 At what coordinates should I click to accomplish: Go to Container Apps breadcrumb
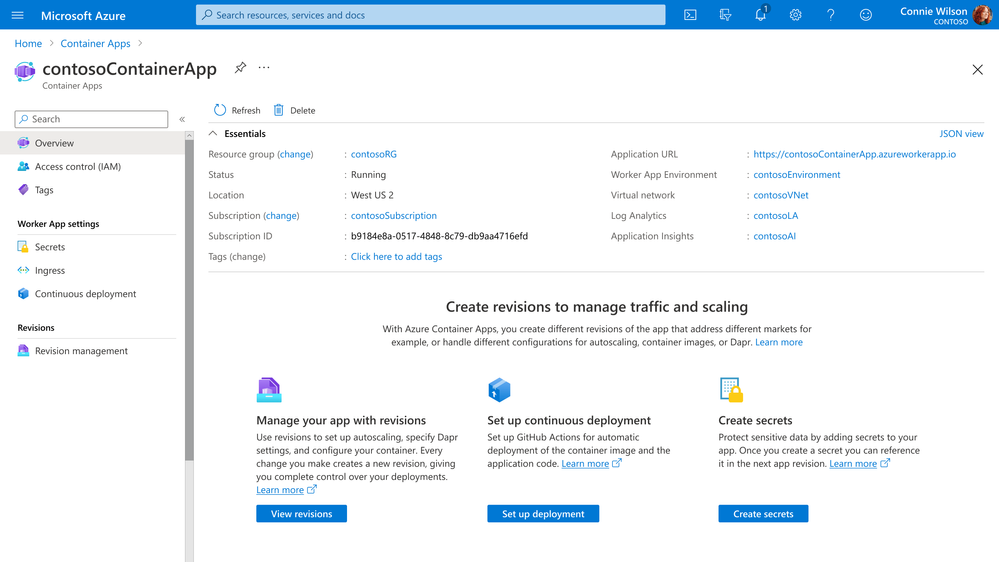(x=96, y=43)
